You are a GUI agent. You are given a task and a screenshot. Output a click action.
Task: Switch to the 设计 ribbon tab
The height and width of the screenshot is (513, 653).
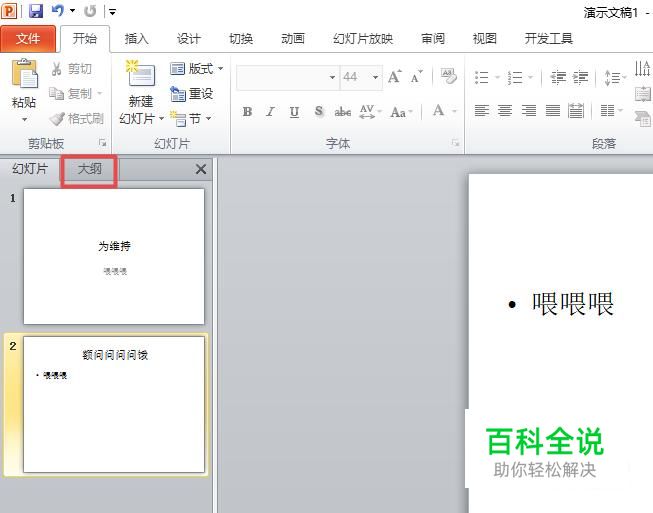click(x=189, y=39)
